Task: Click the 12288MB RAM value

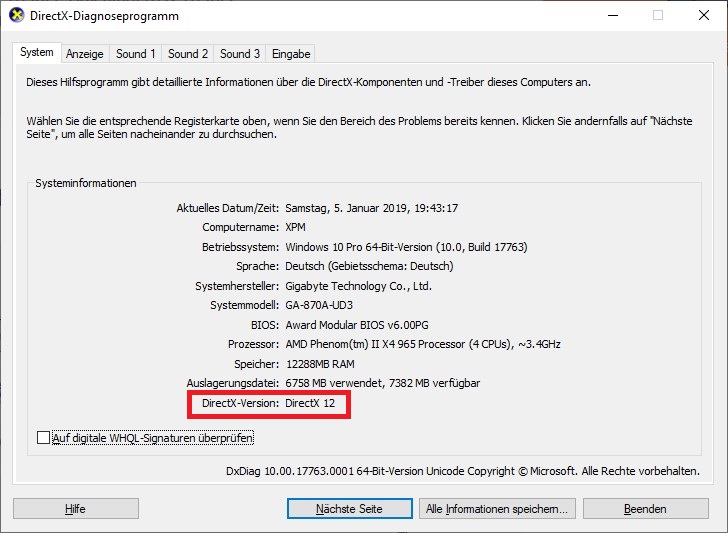Action: [x=320, y=364]
